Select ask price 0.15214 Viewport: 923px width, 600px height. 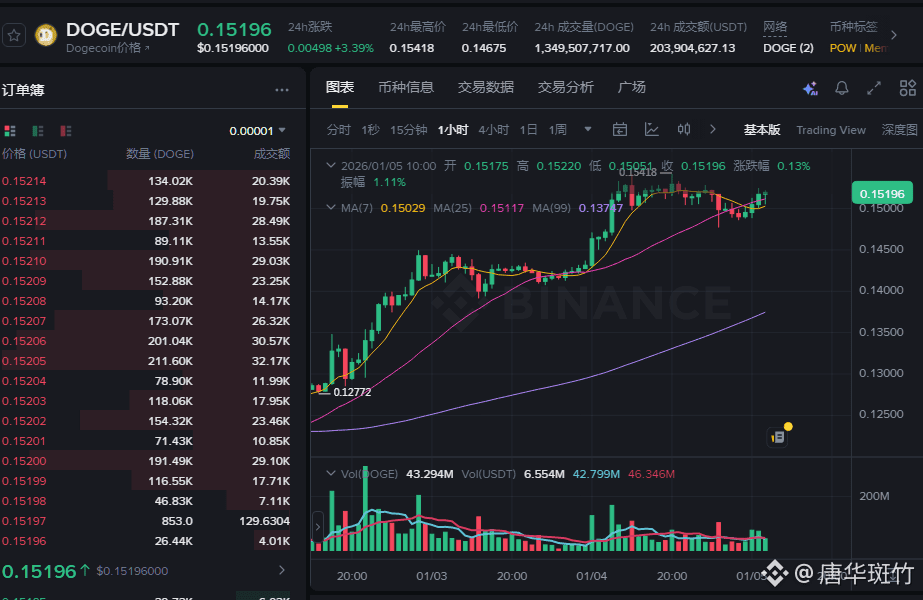point(24,181)
